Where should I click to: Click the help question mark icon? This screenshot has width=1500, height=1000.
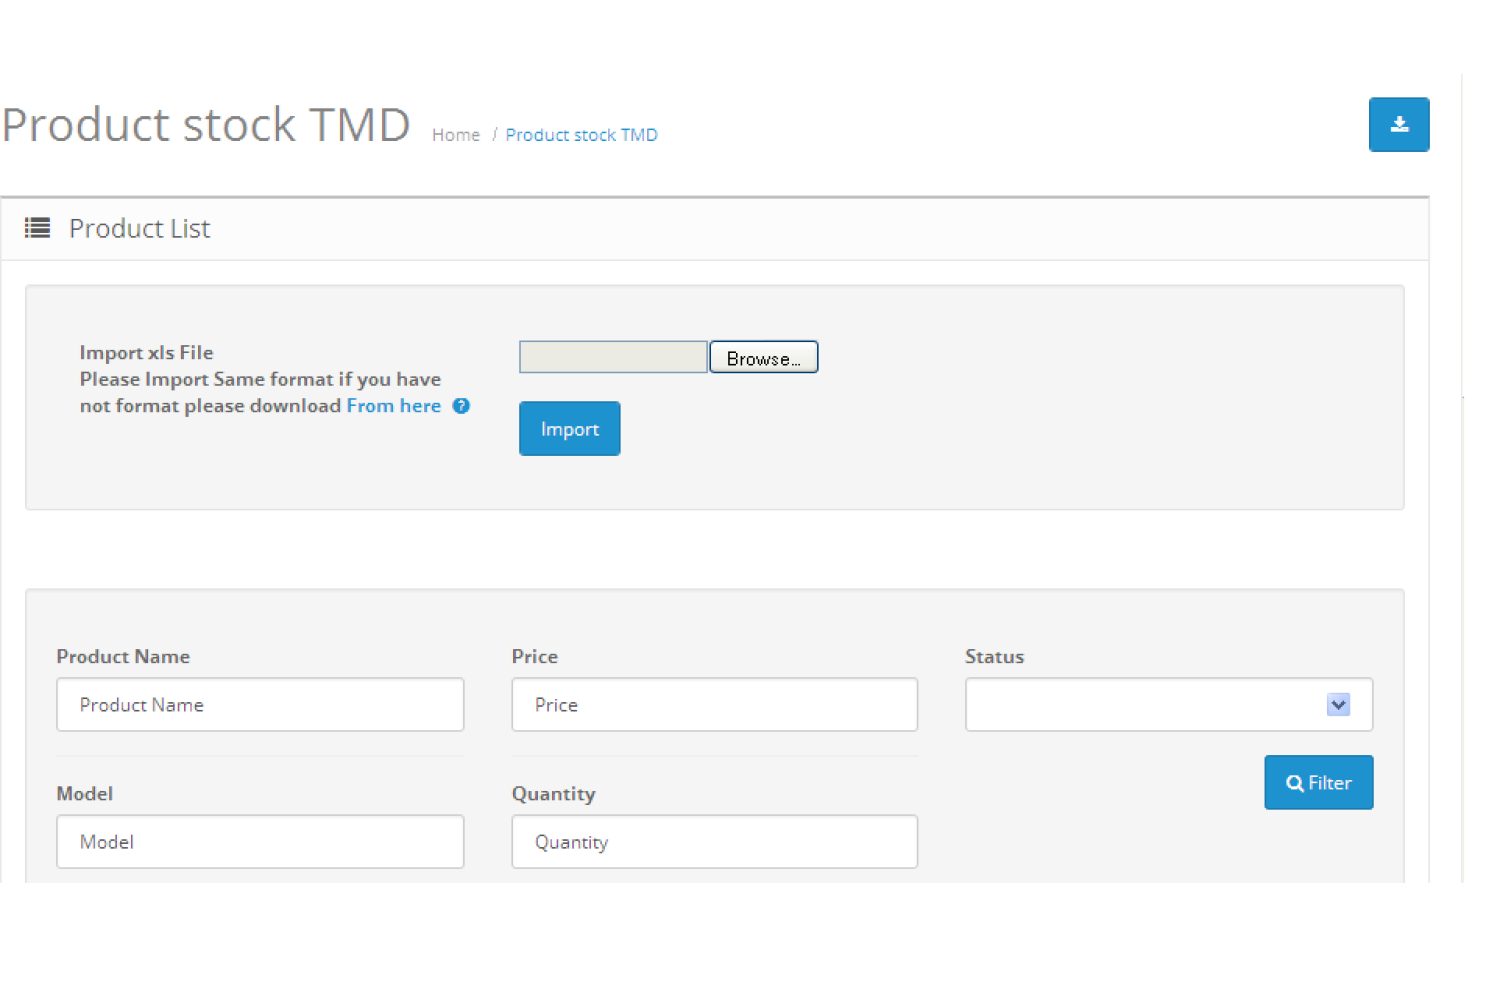pos(461,406)
